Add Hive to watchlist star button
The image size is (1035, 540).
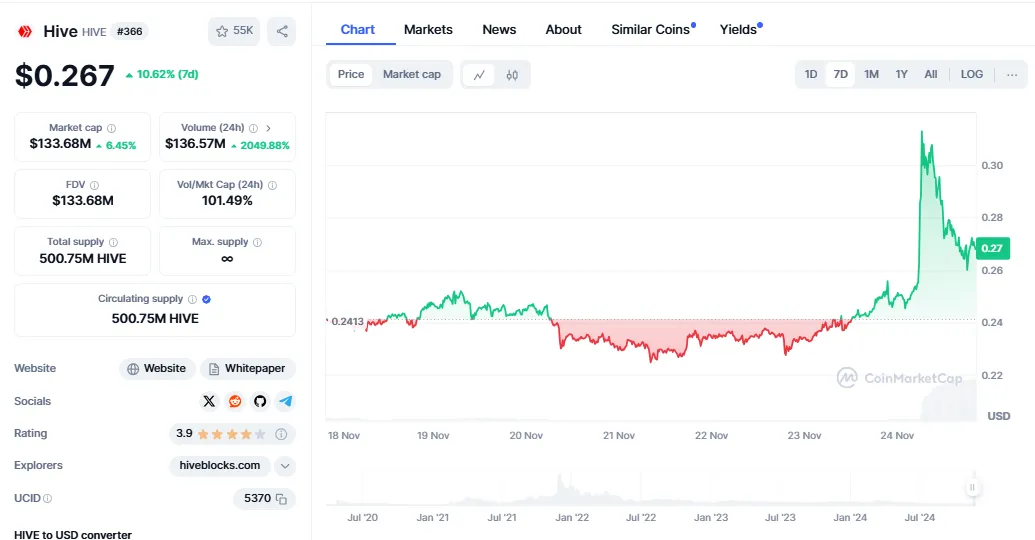pos(234,31)
